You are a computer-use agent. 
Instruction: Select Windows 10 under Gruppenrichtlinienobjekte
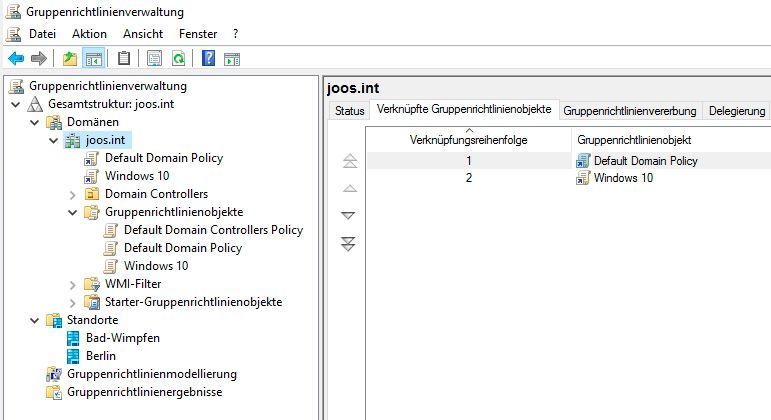156,266
